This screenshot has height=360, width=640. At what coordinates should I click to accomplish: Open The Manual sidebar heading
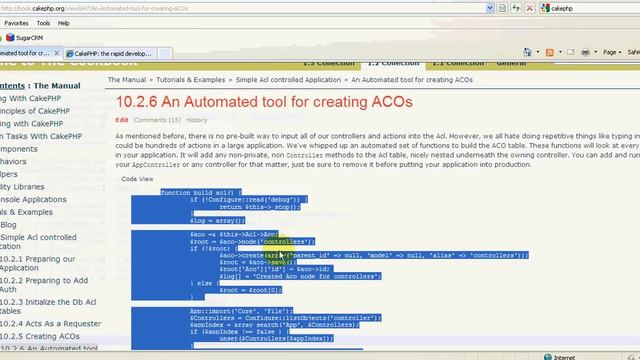(57, 86)
